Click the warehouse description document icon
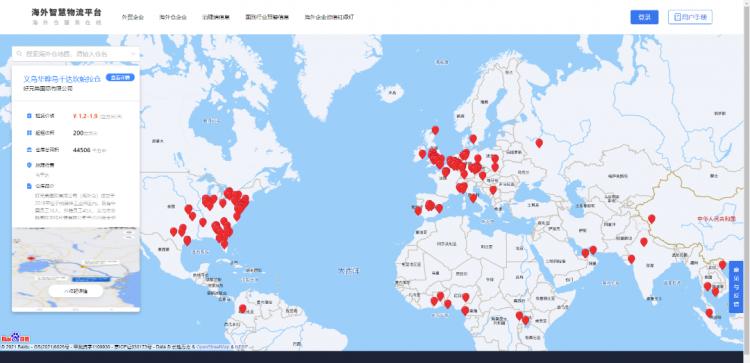 [x=29, y=186]
